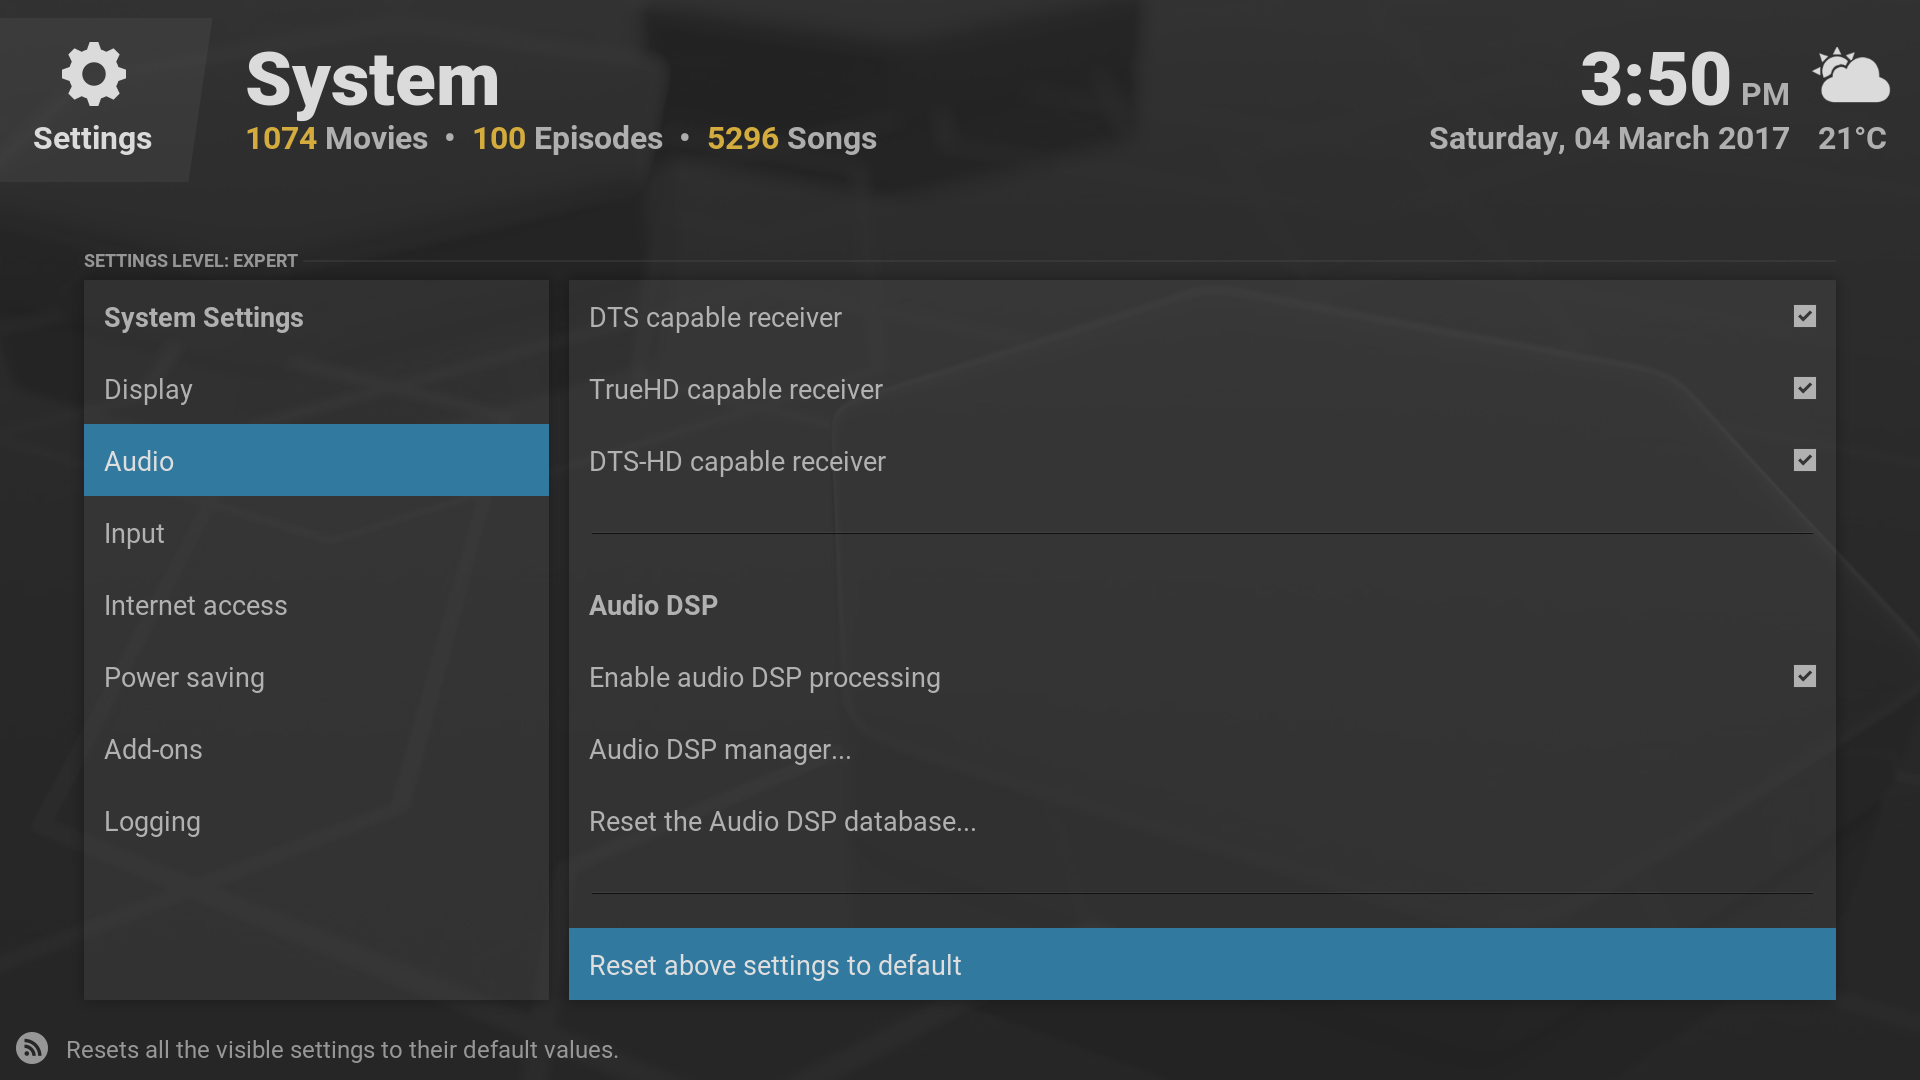
Task: Turn off Enable audio DSP processing
Action: click(x=1804, y=677)
